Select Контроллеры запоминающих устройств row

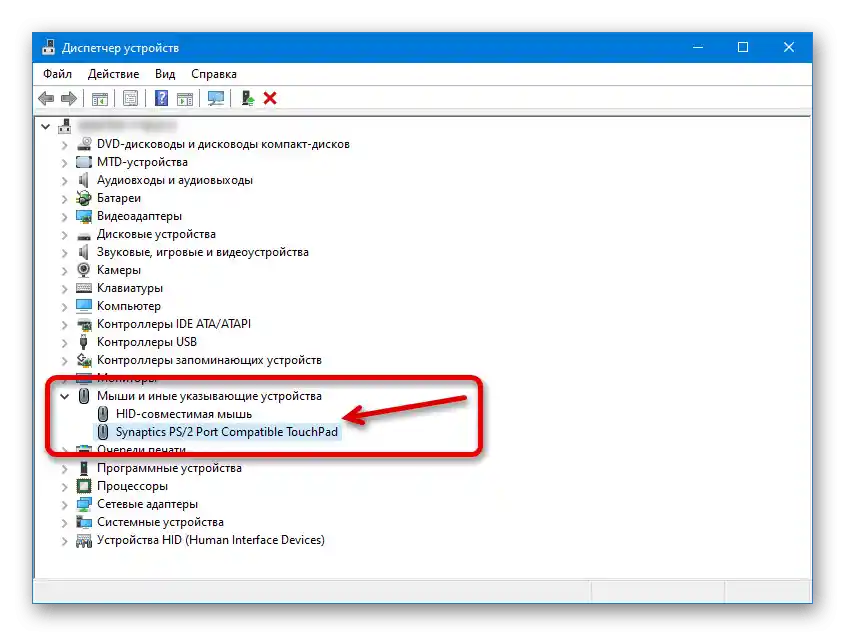click(x=209, y=360)
